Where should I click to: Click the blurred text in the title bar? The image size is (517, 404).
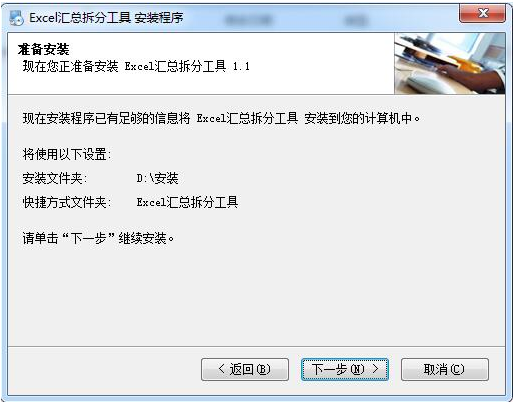(297, 19)
